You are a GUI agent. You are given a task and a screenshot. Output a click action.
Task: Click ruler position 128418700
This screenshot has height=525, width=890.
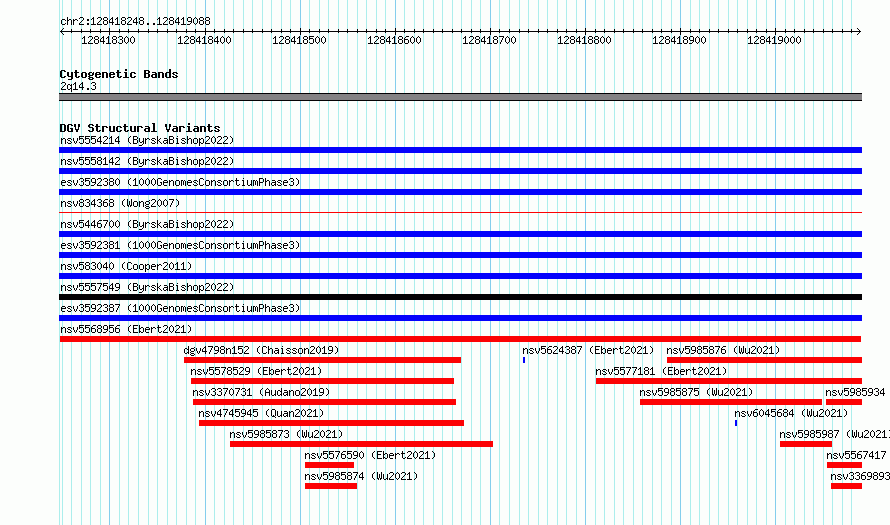coord(489,40)
